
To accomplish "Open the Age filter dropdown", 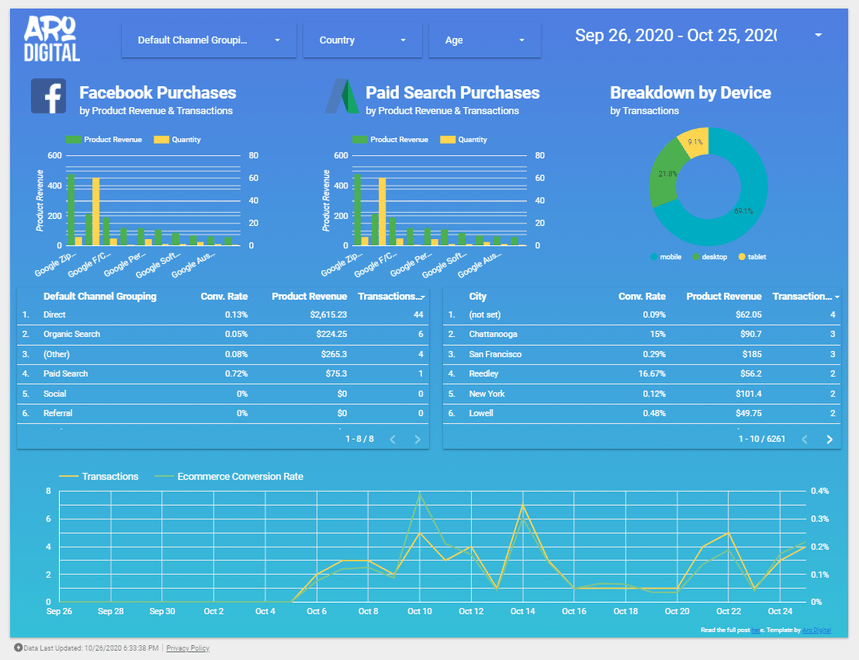I will 485,40.
